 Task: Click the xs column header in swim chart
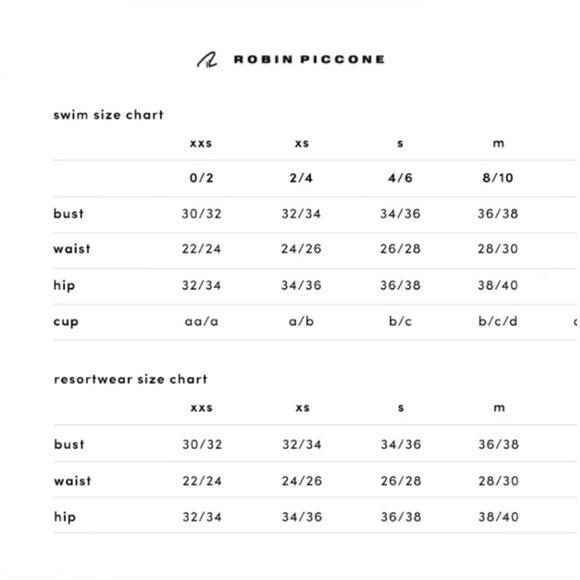(302, 143)
